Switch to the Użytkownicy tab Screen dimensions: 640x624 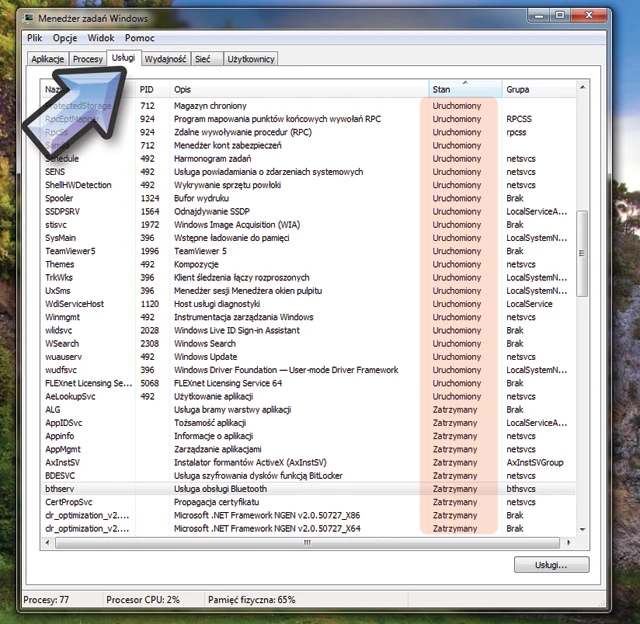click(x=251, y=59)
